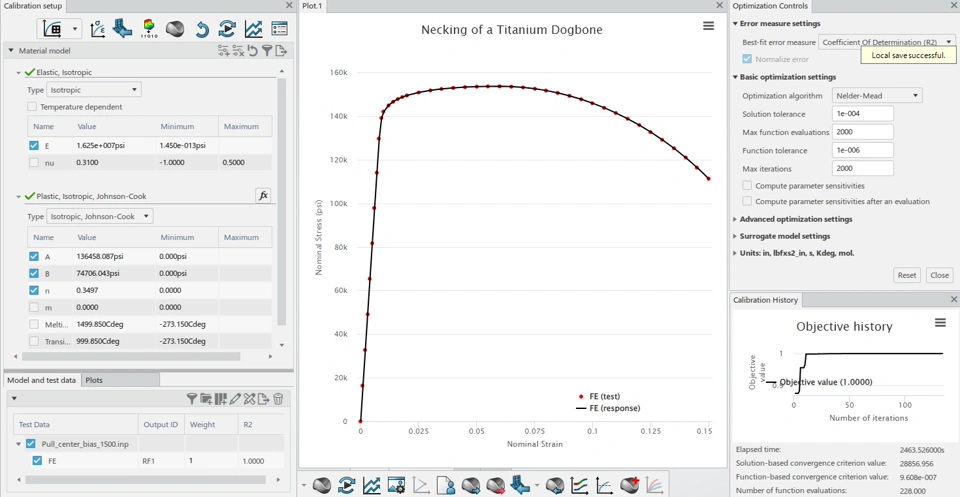Viewport: 960px width, 497px height.
Task: Uncheck the A parameter checkbox
Action: click(x=34, y=256)
